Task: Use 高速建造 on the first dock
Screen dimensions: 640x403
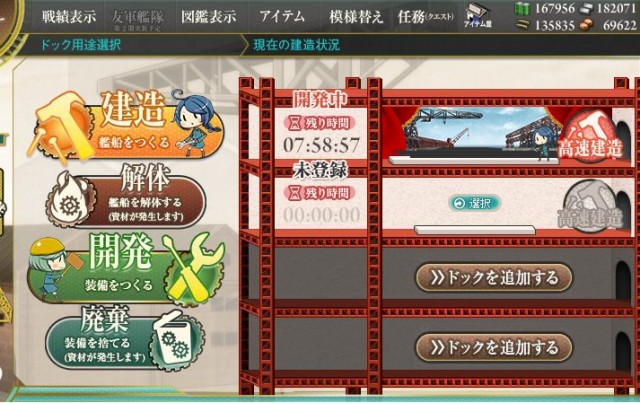Action: point(589,137)
